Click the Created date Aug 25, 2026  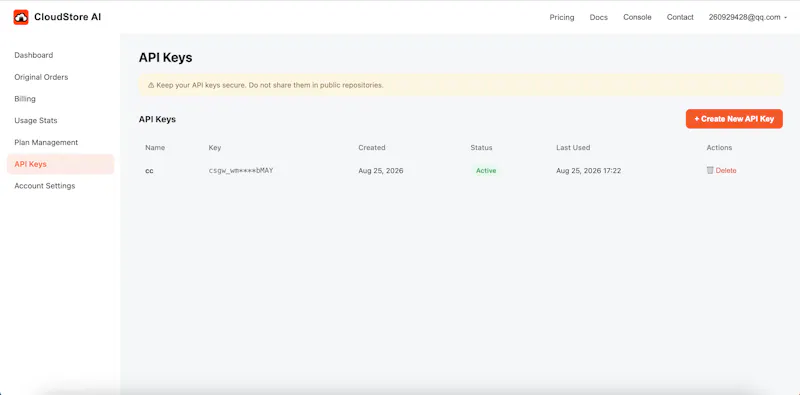[x=381, y=171]
